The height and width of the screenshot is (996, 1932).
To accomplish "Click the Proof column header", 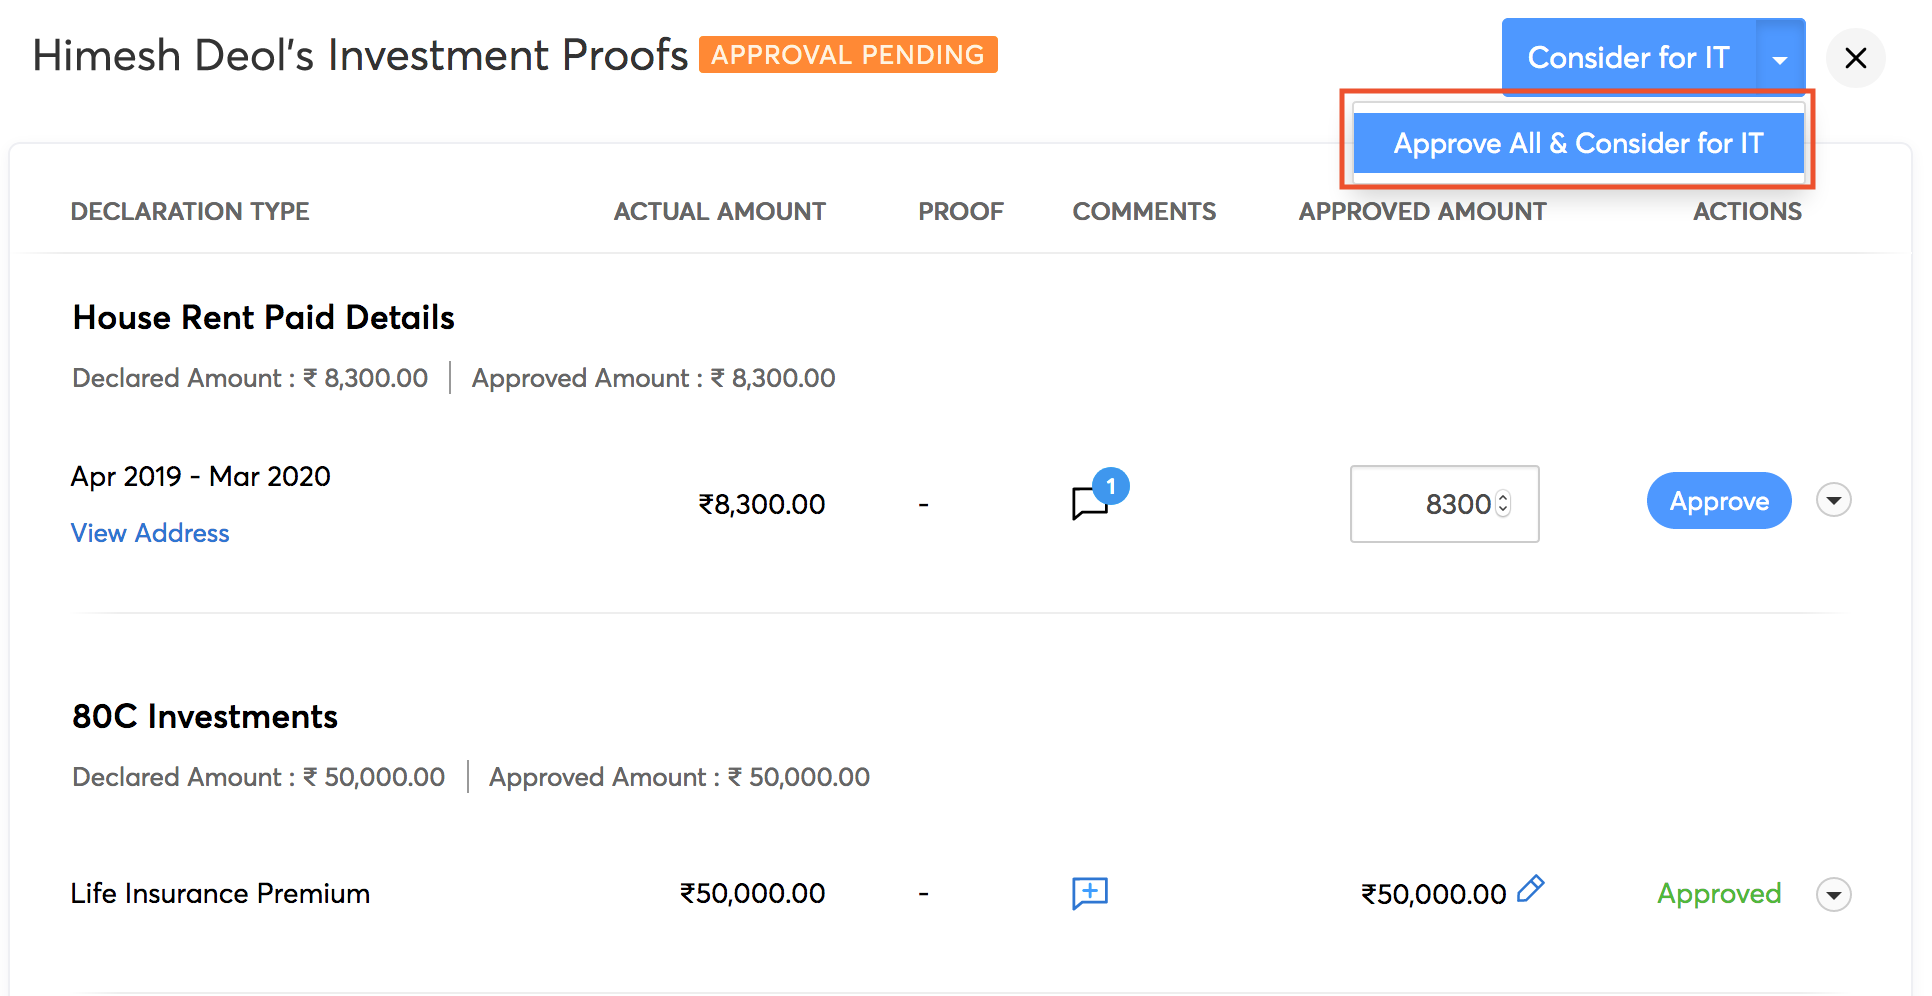I will pyautogui.click(x=960, y=211).
